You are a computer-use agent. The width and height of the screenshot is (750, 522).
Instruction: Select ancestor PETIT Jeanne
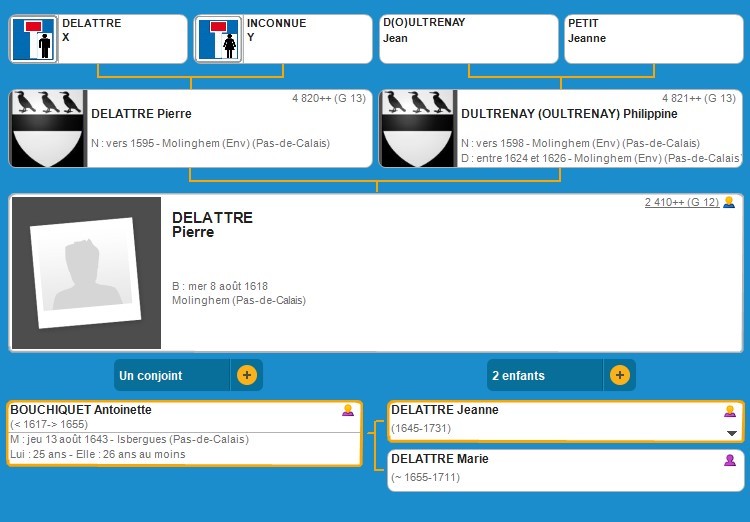point(654,38)
